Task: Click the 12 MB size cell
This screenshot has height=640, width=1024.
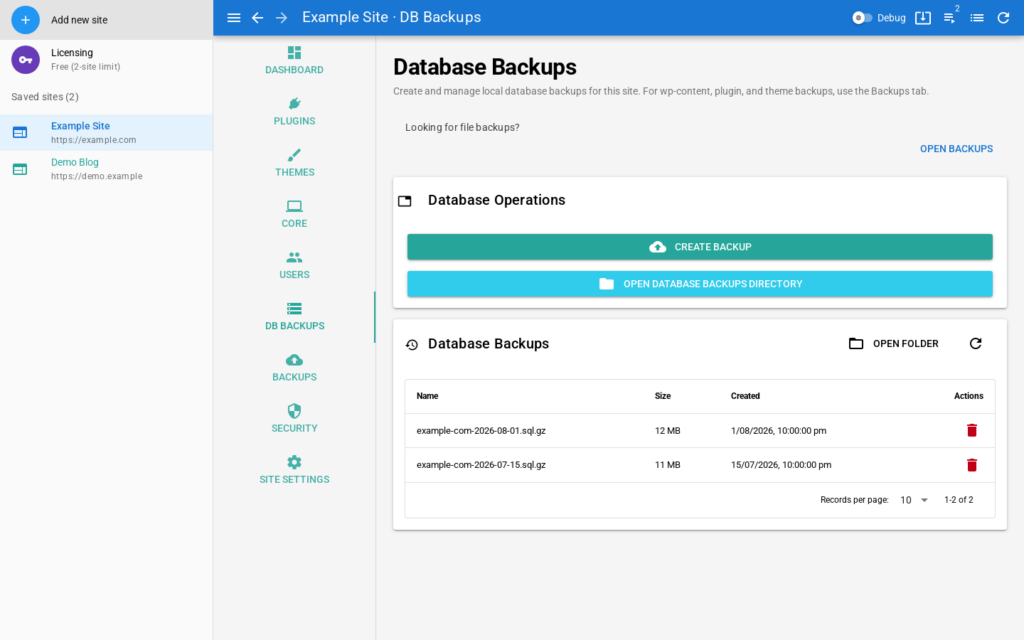Action: (667, 431)
